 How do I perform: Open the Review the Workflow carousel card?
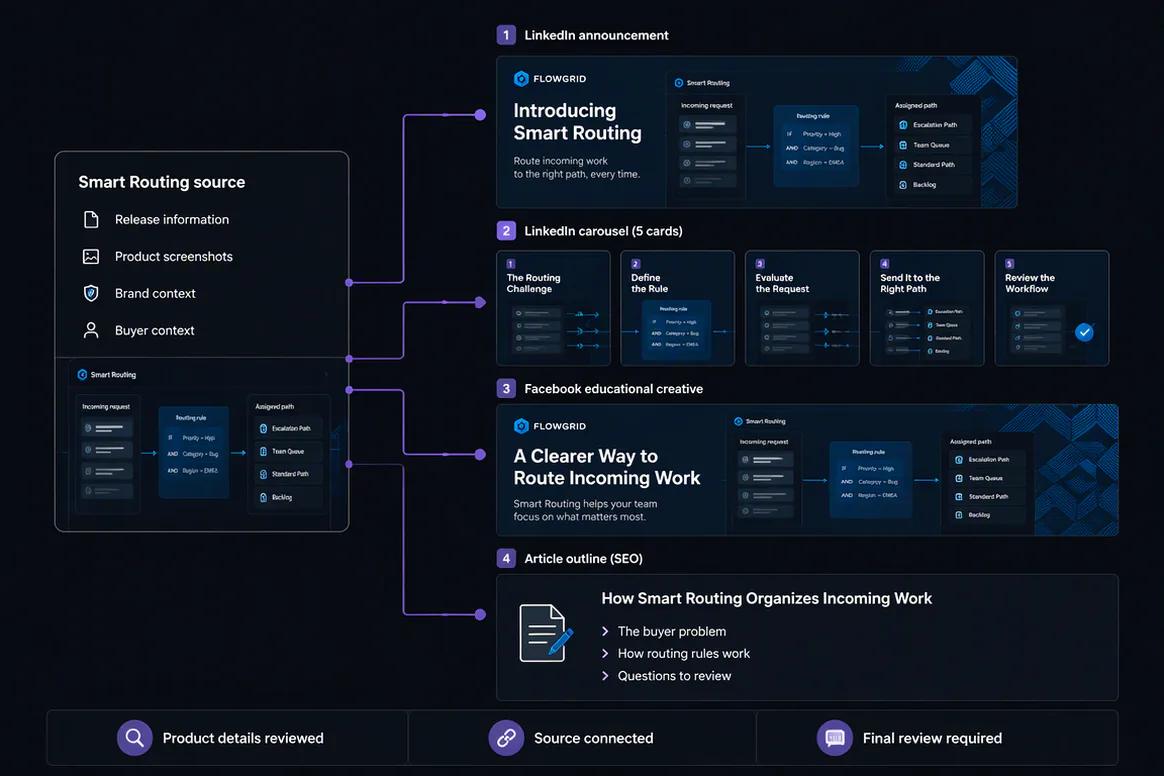pos(1051,308)
